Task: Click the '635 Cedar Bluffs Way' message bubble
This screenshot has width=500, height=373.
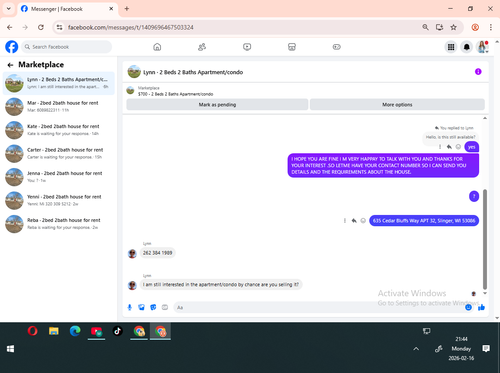Action: 424,221
